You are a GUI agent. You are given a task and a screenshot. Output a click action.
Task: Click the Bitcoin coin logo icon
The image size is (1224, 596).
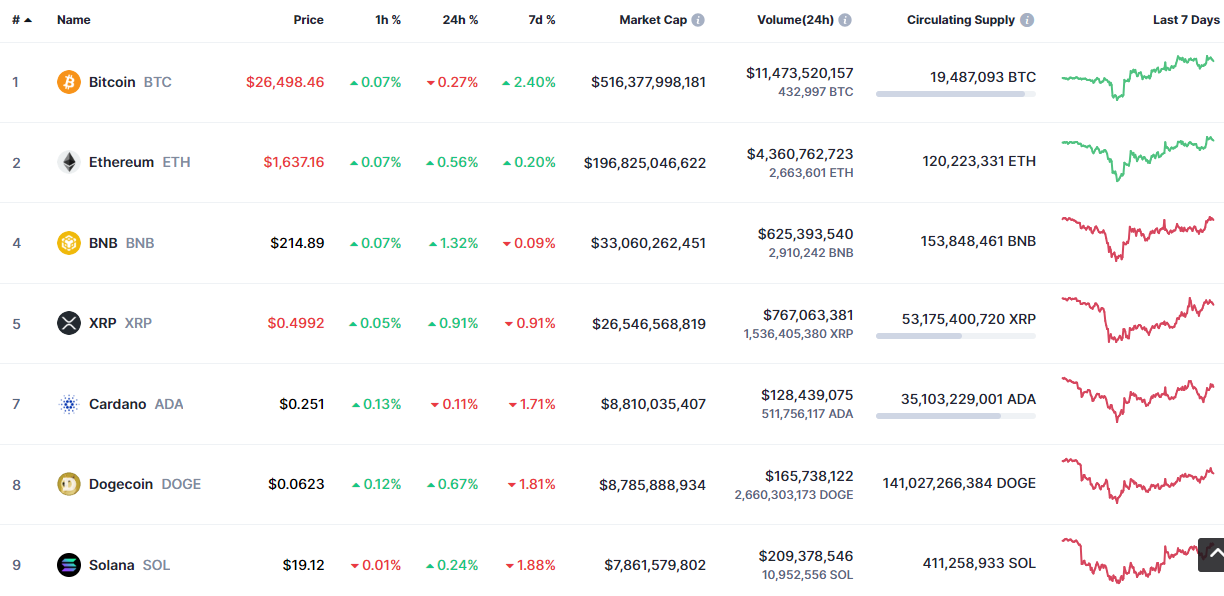pyautogui.click(x=69, y=82)
